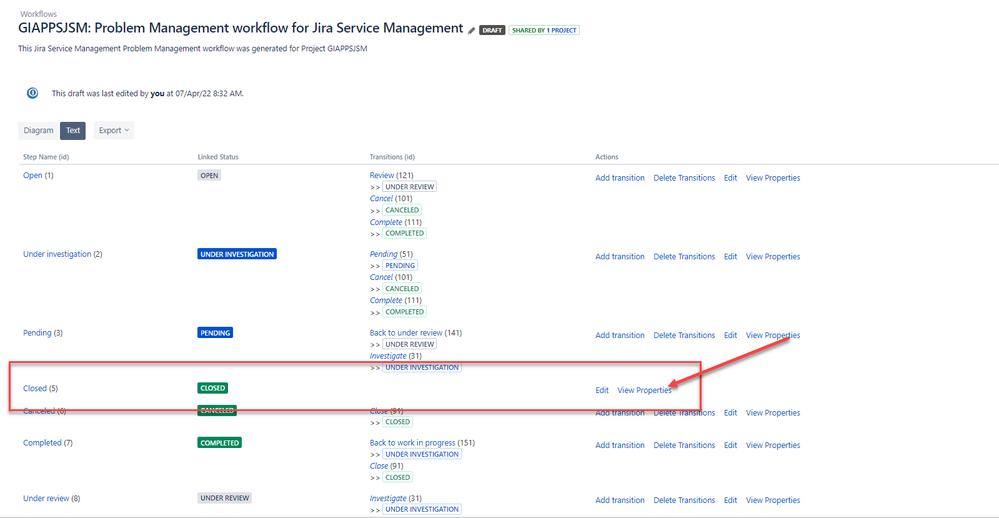Click the Step Name (id) column header

tap(46, 157)
